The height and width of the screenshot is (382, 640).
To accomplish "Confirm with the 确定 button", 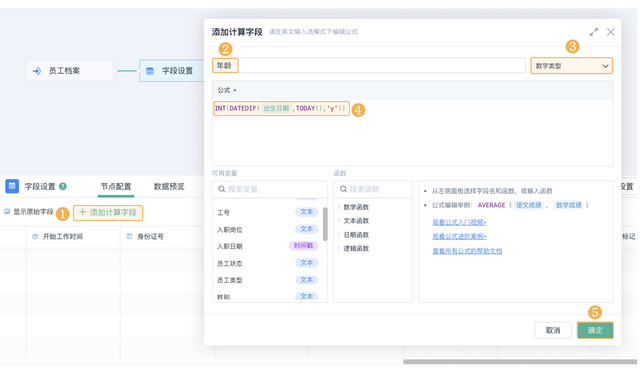I will click(595, 330).
